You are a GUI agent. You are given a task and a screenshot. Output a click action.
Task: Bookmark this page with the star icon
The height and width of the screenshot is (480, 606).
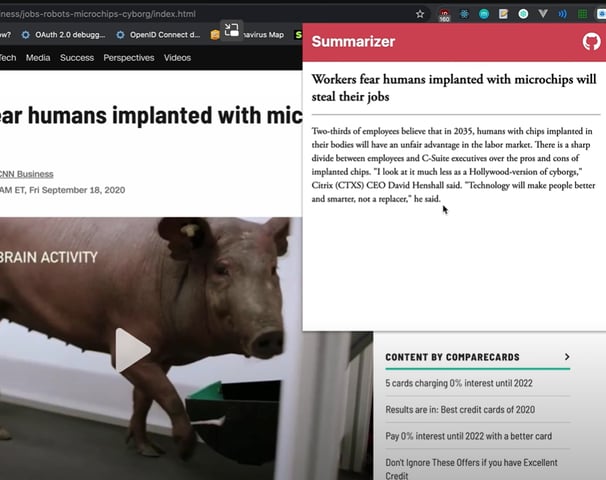pyautogui.click(x=420, y=14)
